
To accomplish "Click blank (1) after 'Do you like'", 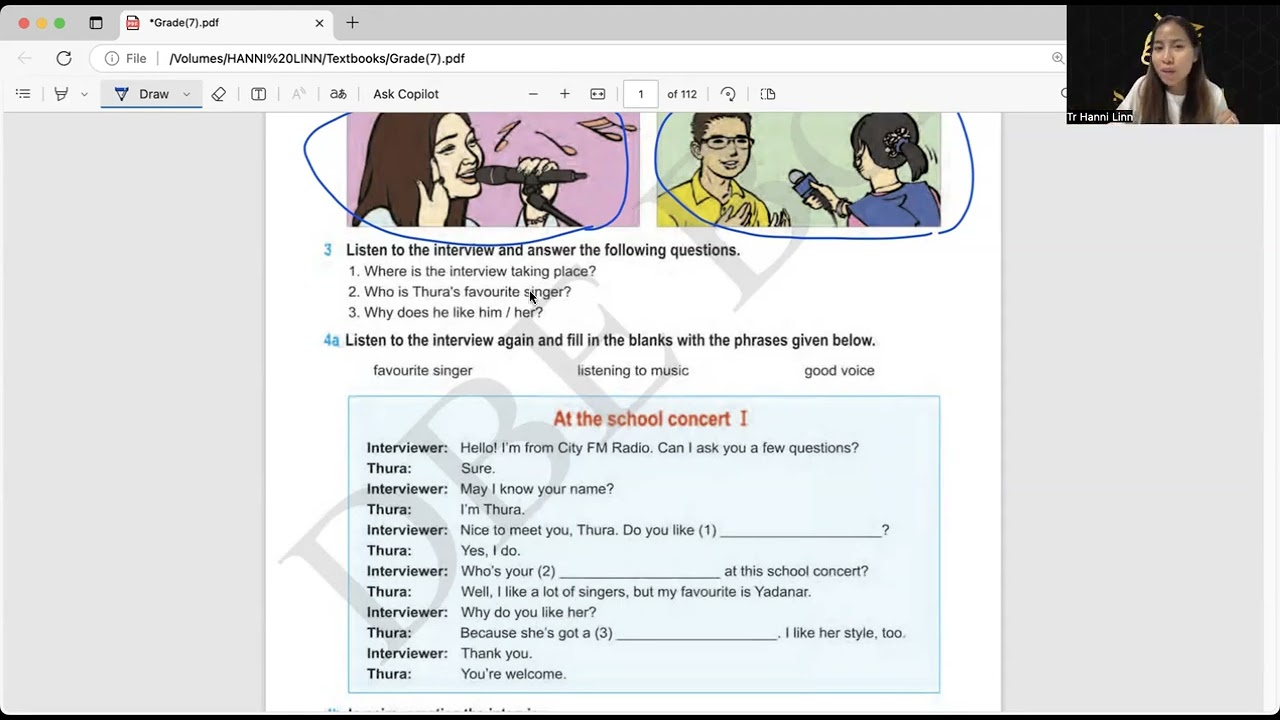I will pyautogui.click(x=800, y=531).
